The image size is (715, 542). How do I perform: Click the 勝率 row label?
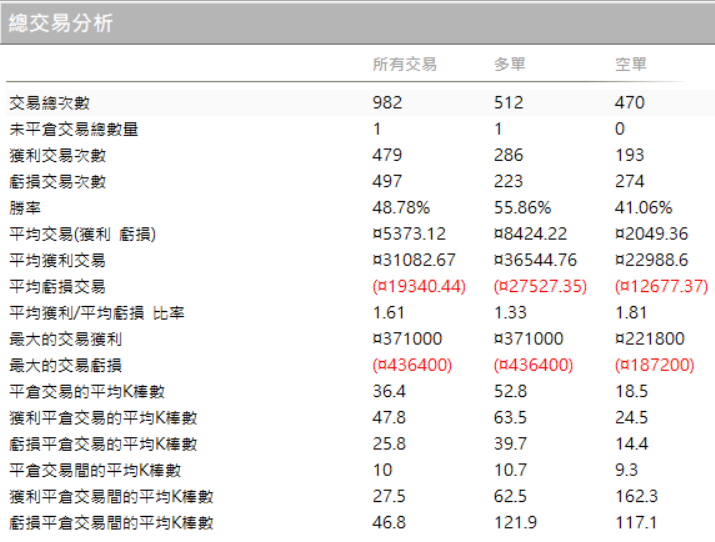click(25, 208)
